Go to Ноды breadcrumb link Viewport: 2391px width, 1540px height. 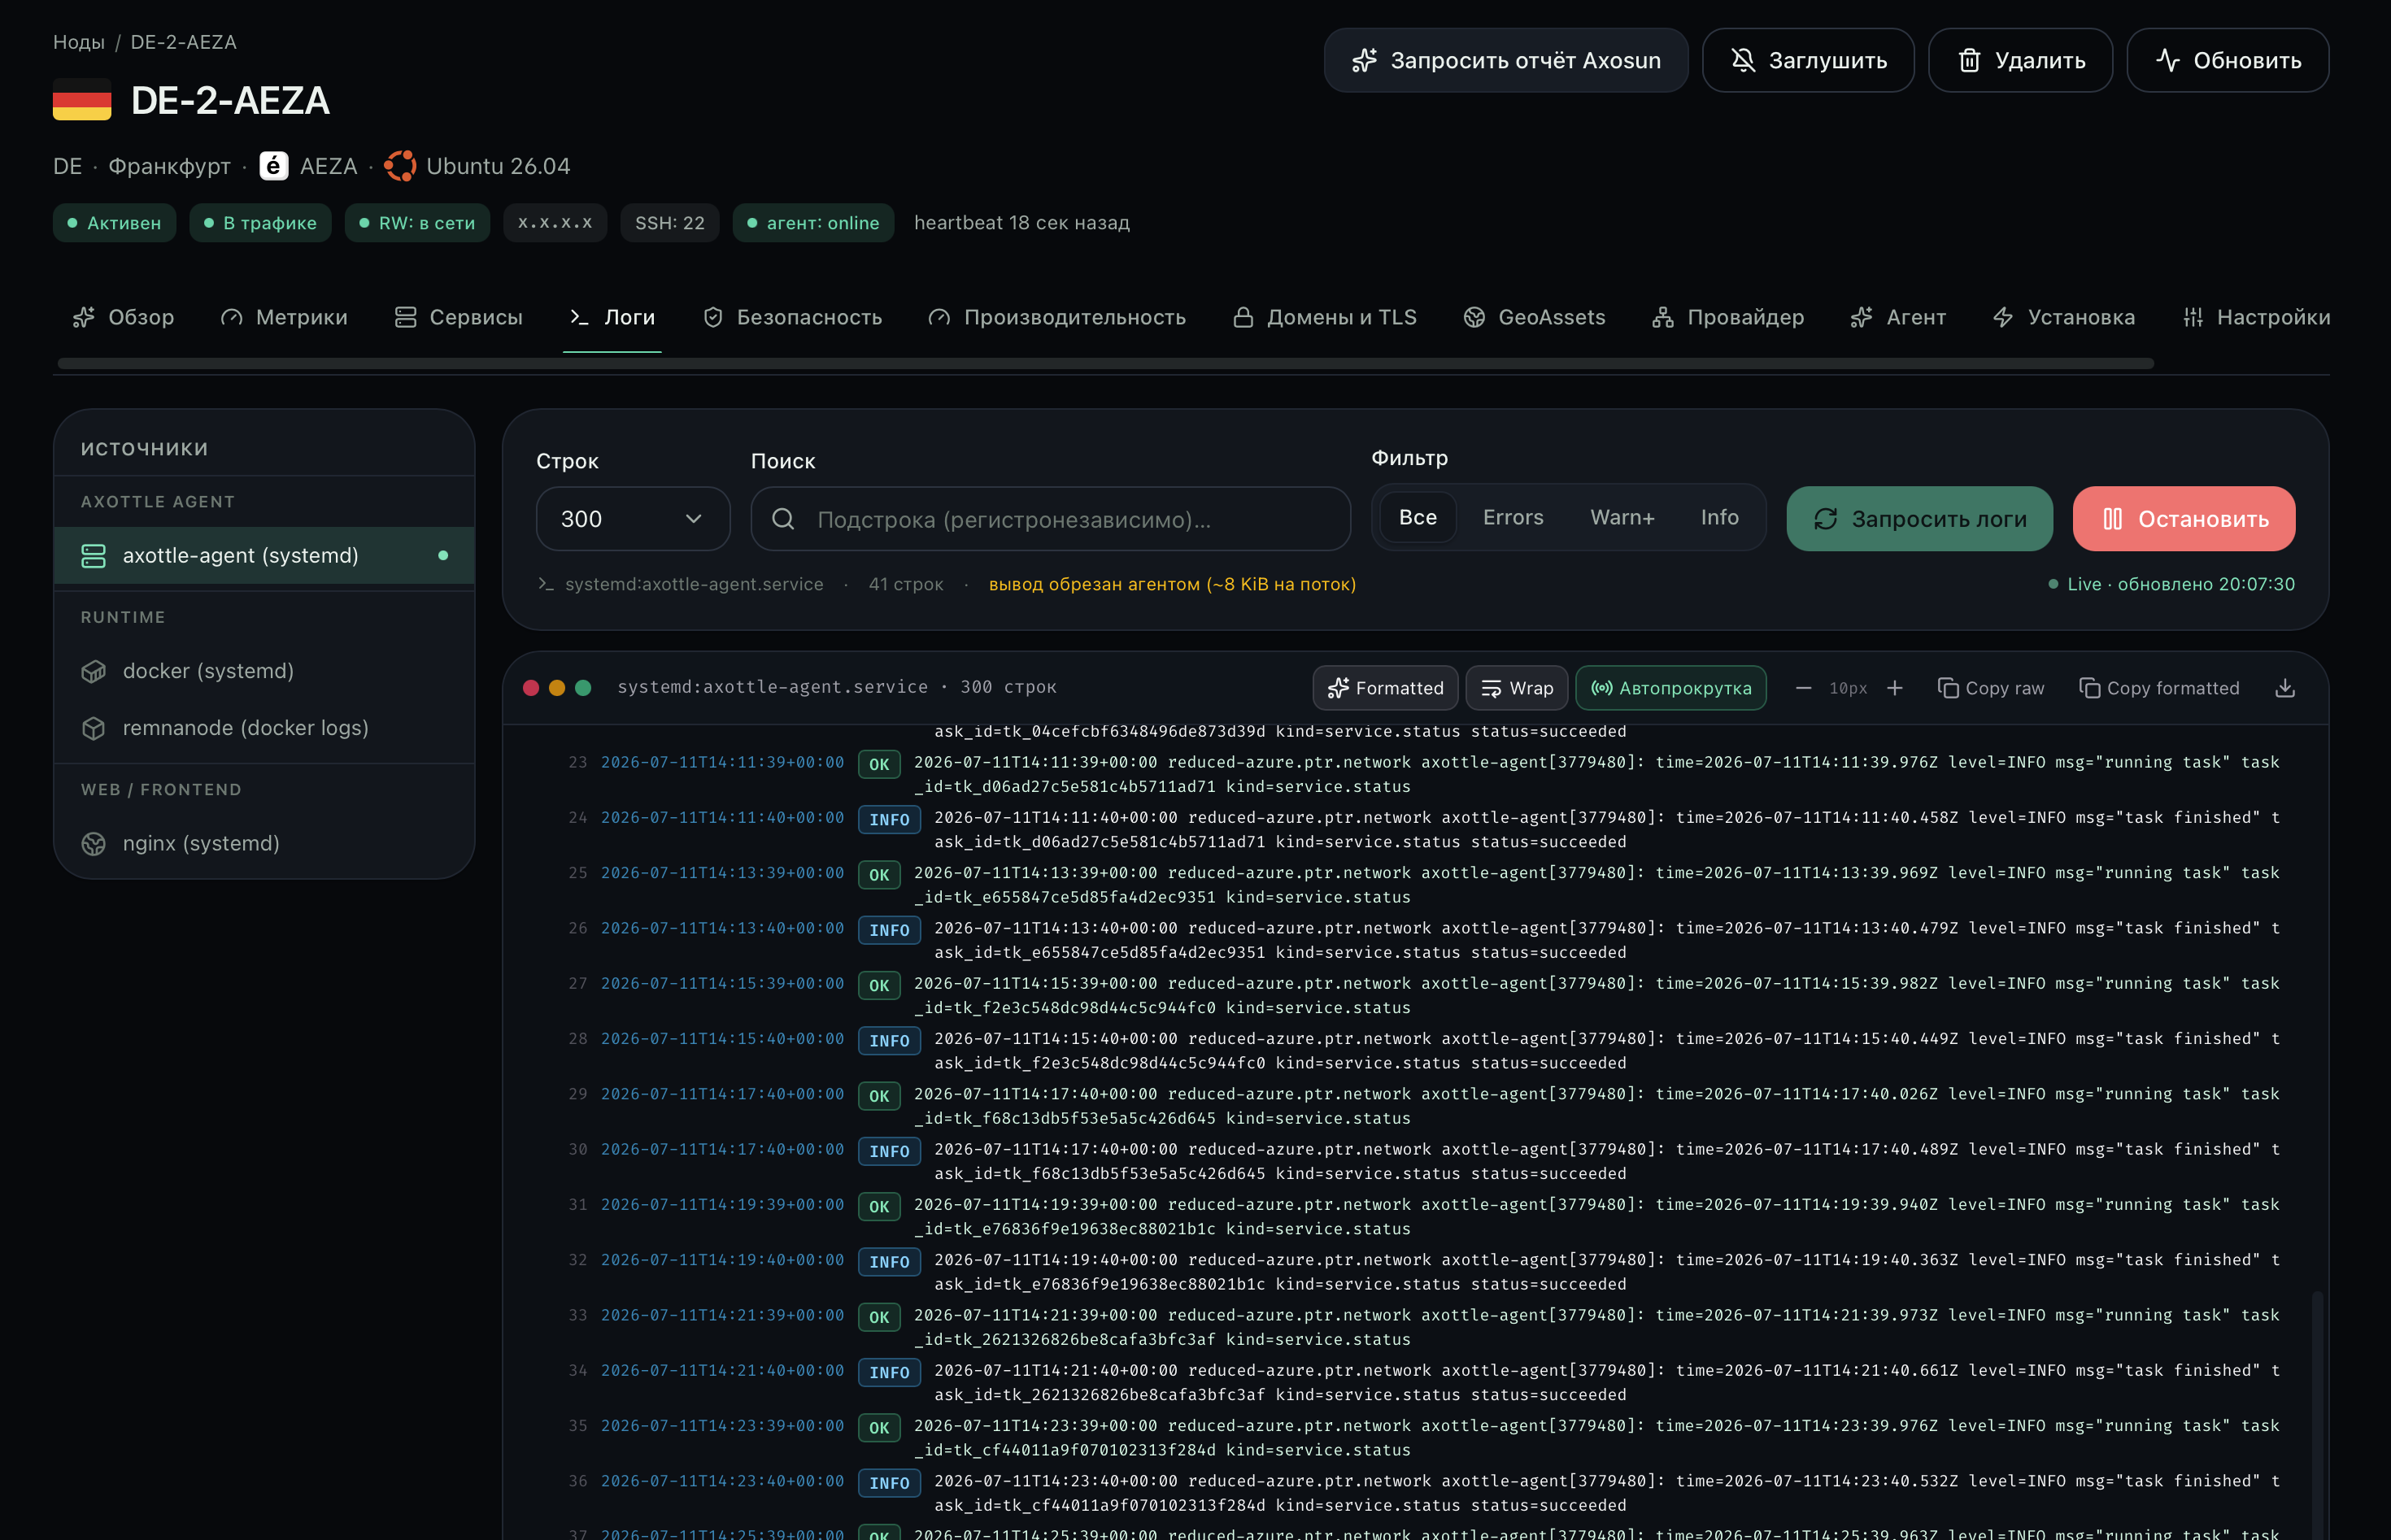point(78,42)
